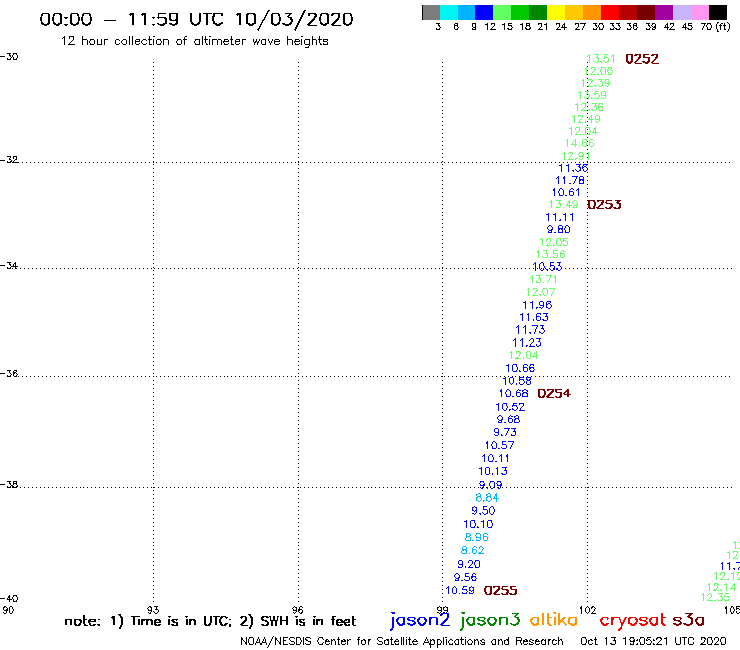Image resolution: width=740 pixels, height=650 pixels.
Task: Click the wave height value 8.62
Action: pos(472,550)
